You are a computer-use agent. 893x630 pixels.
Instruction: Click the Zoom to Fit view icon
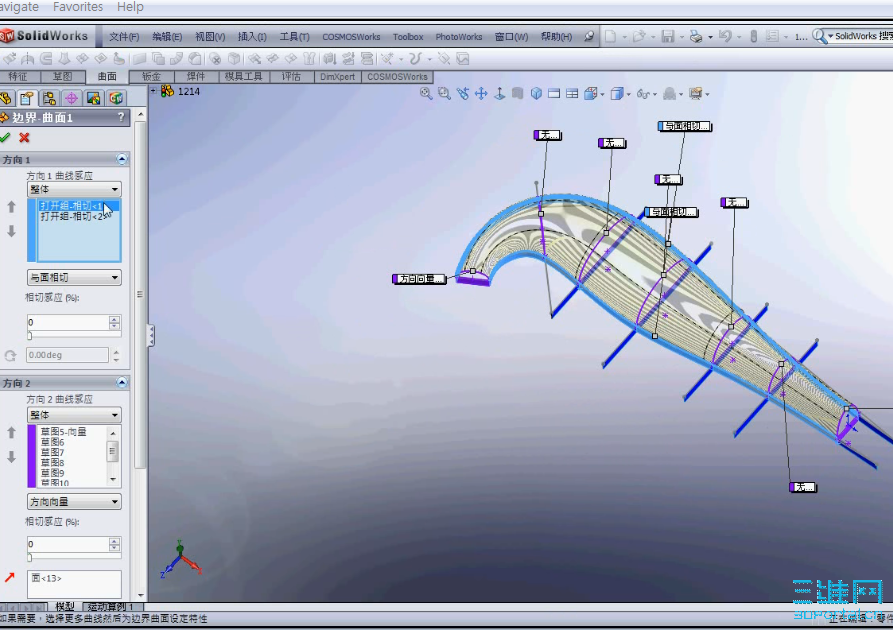(425, 93)
